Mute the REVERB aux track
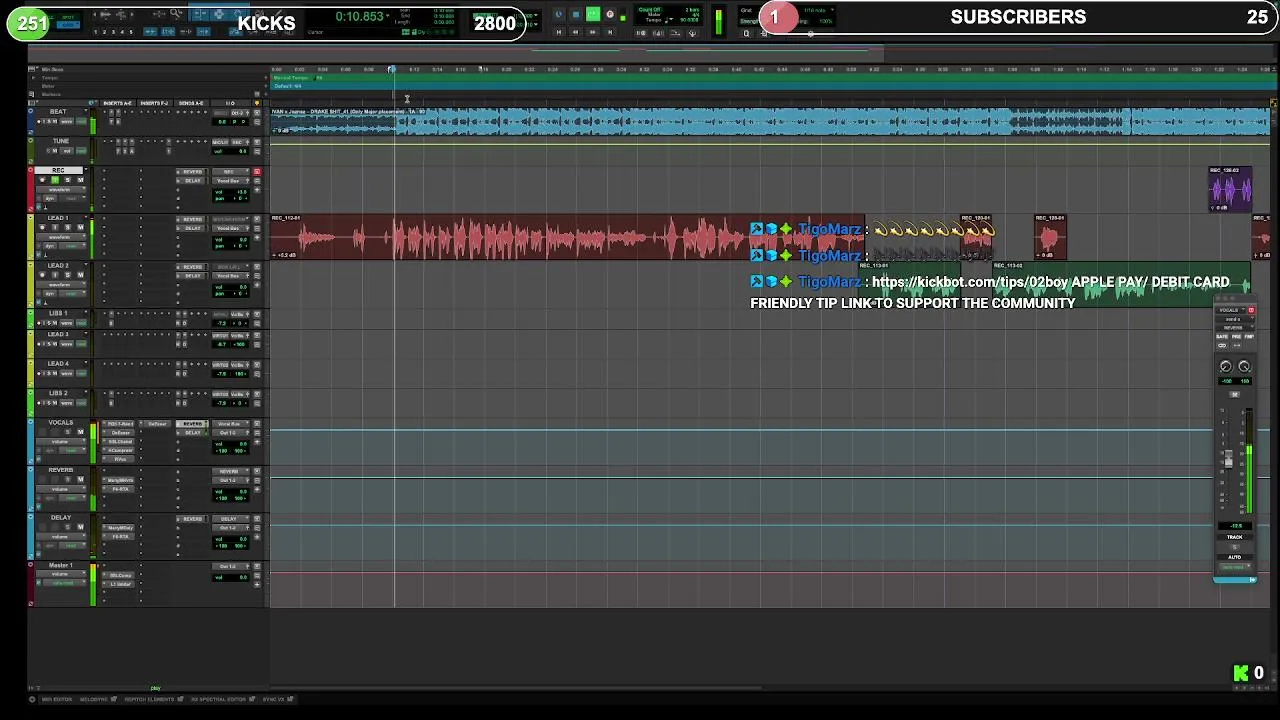This screenshot has height=720, width=1280. pos(80,479)
